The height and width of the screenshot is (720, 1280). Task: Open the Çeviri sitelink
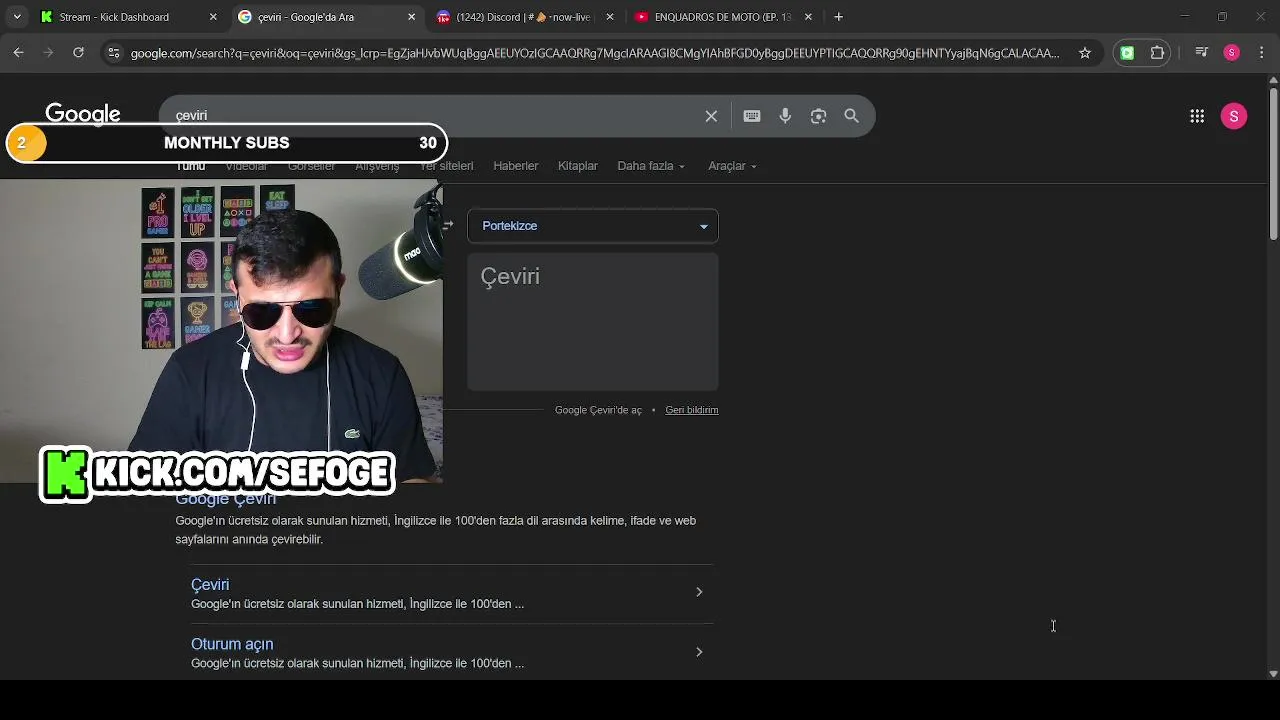pyautogui.click(x=210, y=585)
